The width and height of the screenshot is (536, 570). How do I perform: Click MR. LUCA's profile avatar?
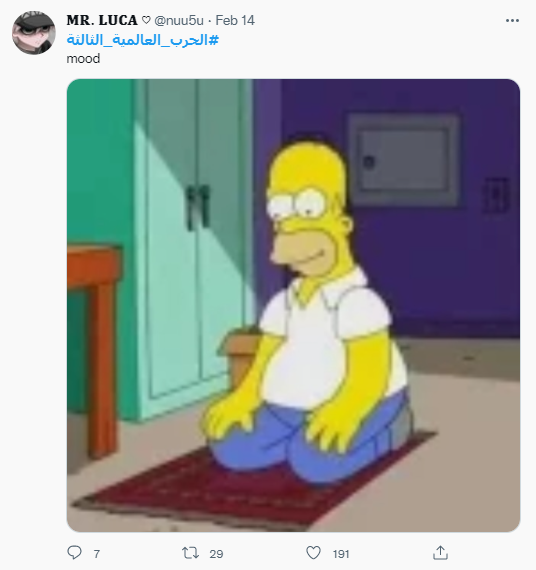point(34,33)
